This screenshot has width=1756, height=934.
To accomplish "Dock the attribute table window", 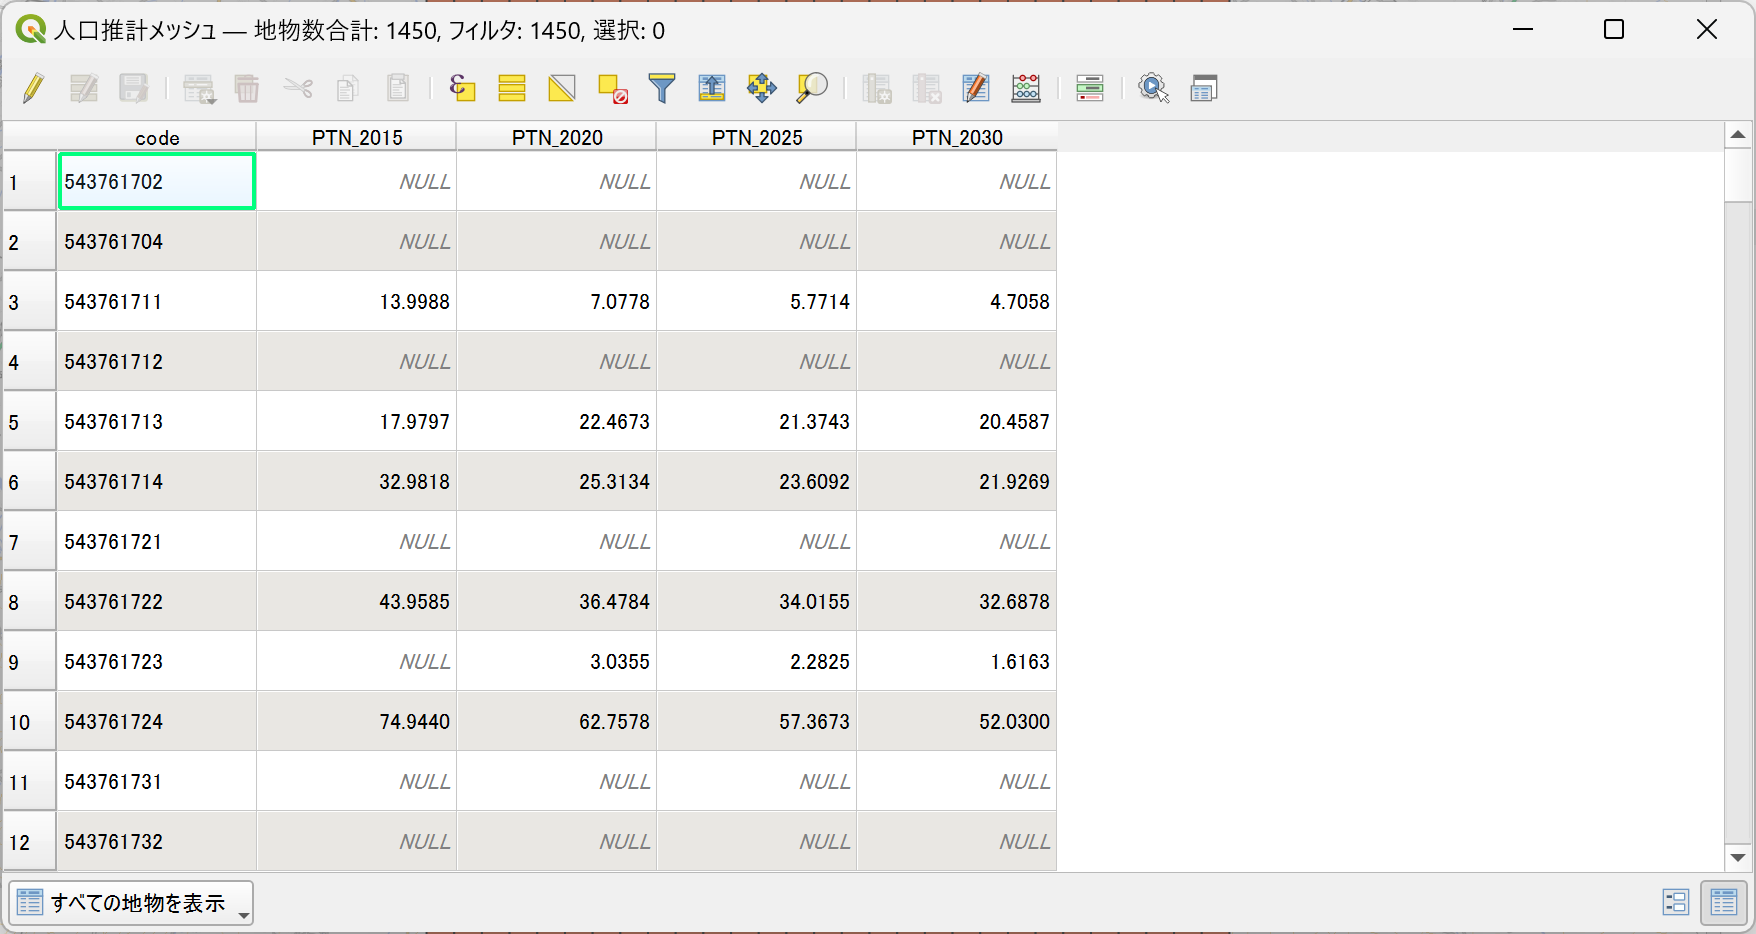I will click(x=1204, y=88).
